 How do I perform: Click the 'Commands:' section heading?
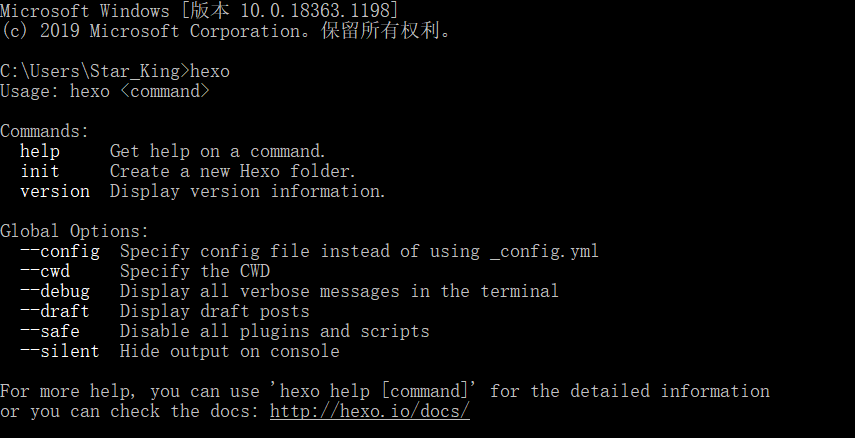coord(44,131)
